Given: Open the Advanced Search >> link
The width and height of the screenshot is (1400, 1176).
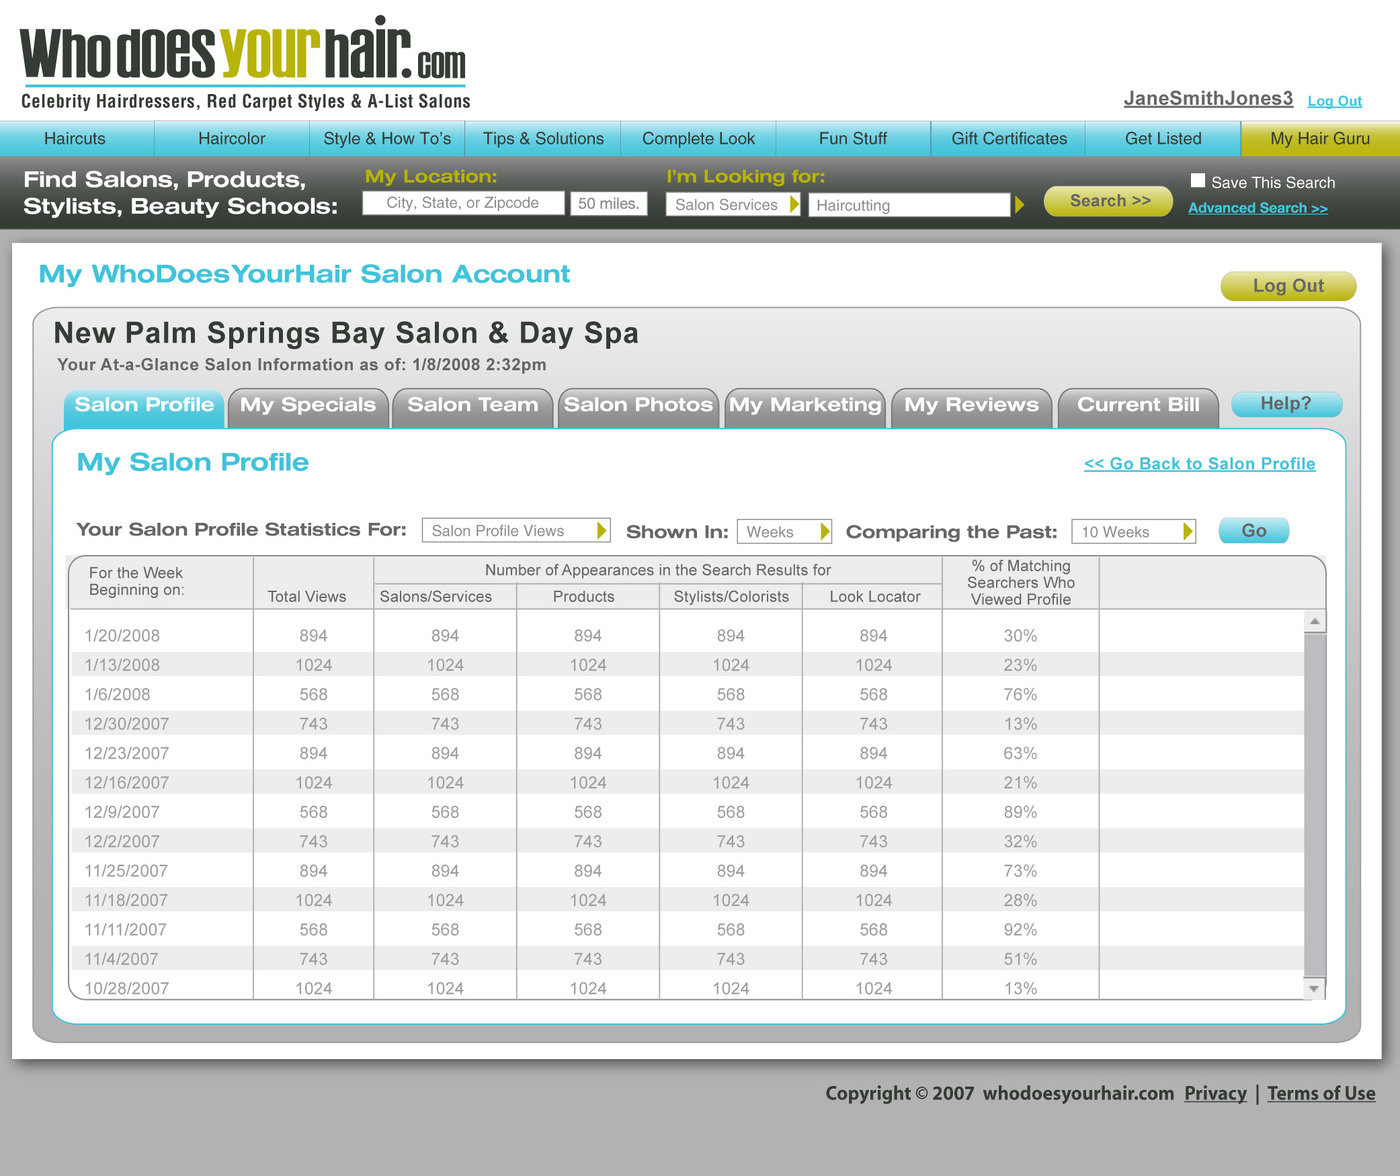Looking at the screenshot, I should click(1258, 208).
